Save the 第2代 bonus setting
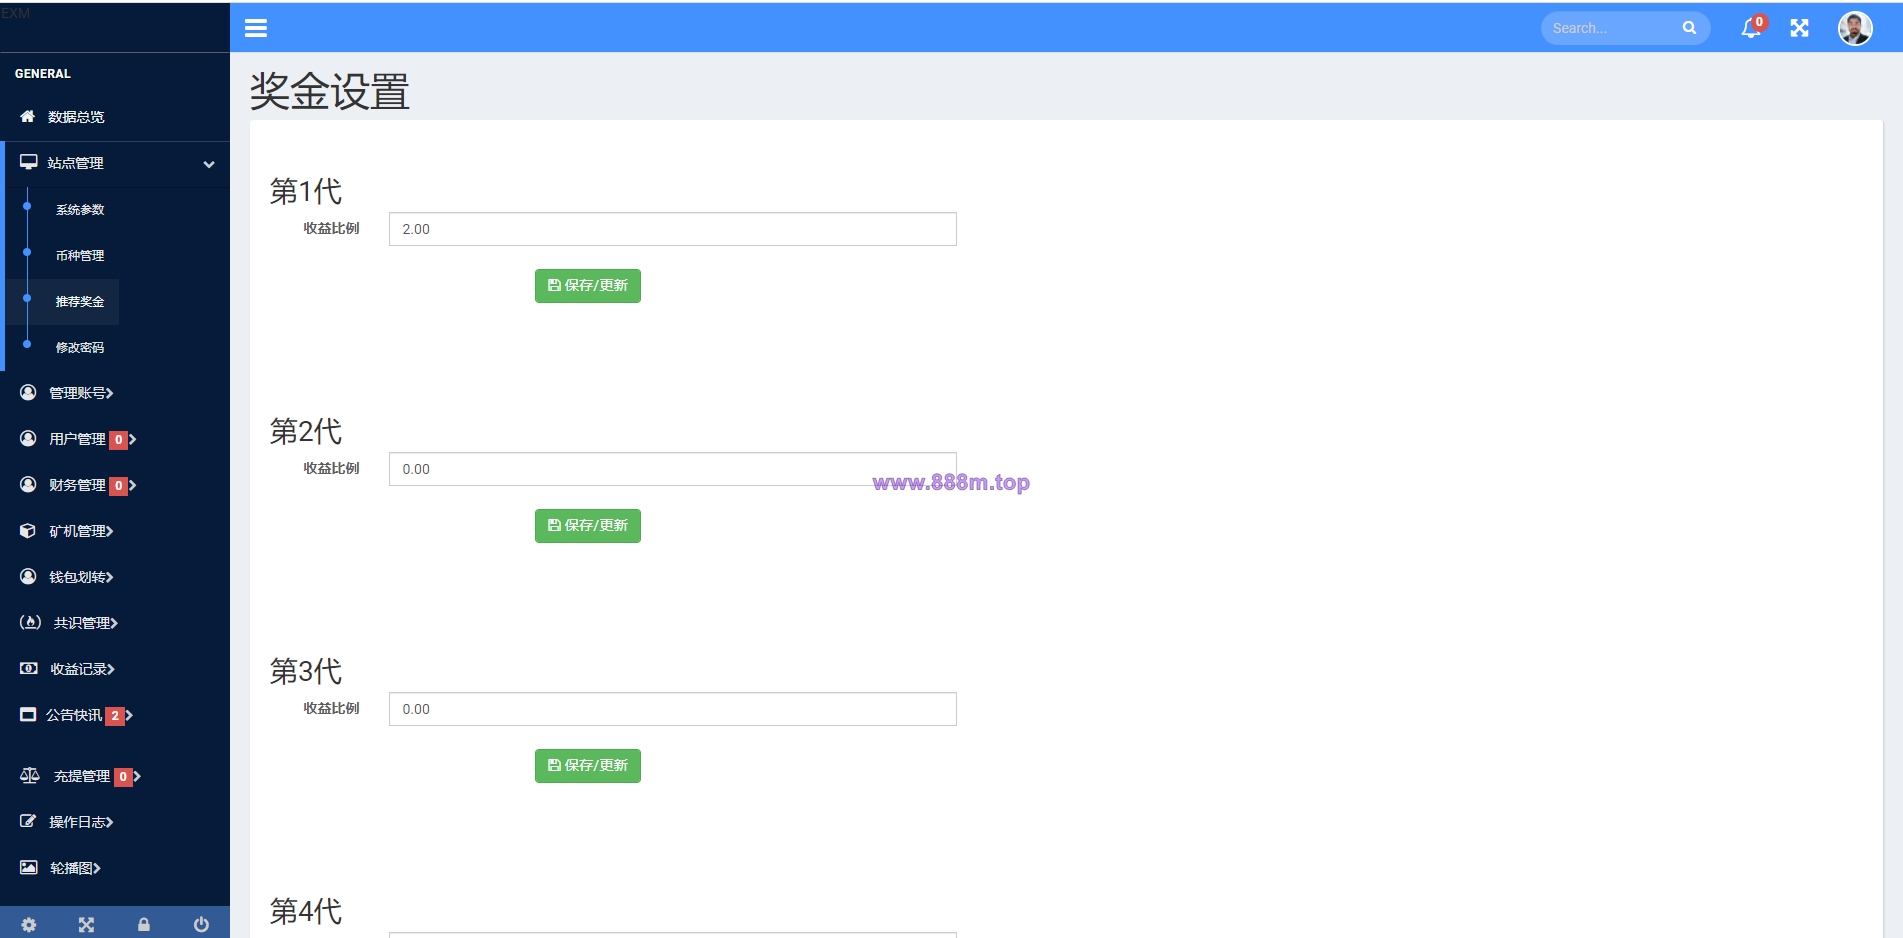Viewport: 1903px width, 938px height. (x=588, y=526)
